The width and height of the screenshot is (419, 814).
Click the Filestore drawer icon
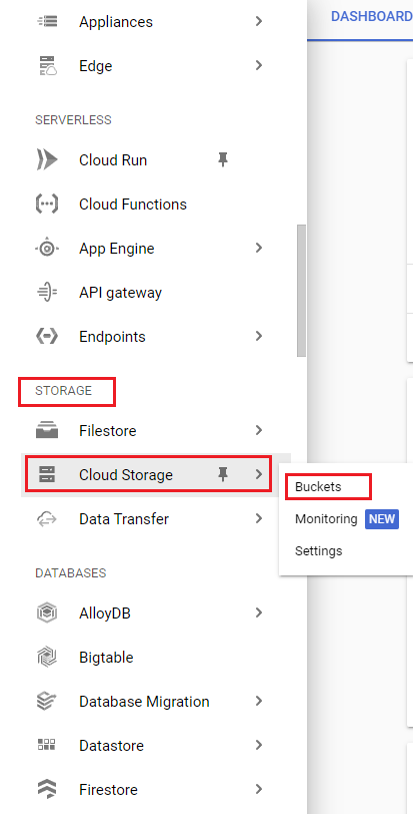(47, 430)
